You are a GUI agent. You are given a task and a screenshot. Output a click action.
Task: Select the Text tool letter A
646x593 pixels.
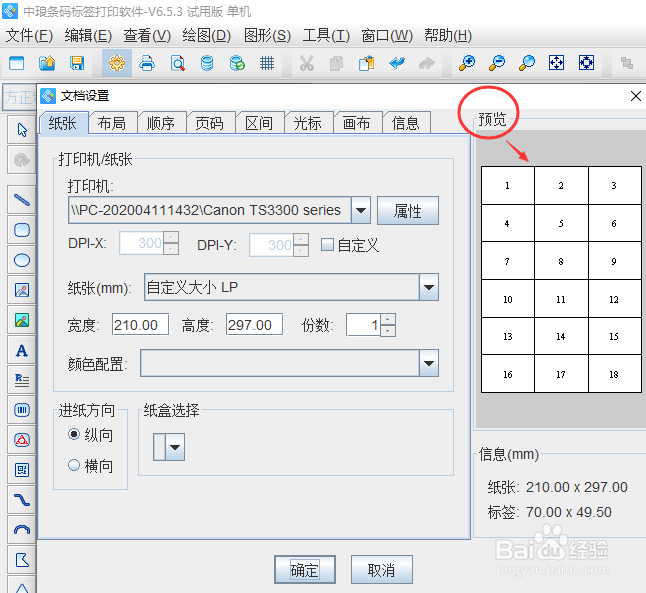coord(22,351)
